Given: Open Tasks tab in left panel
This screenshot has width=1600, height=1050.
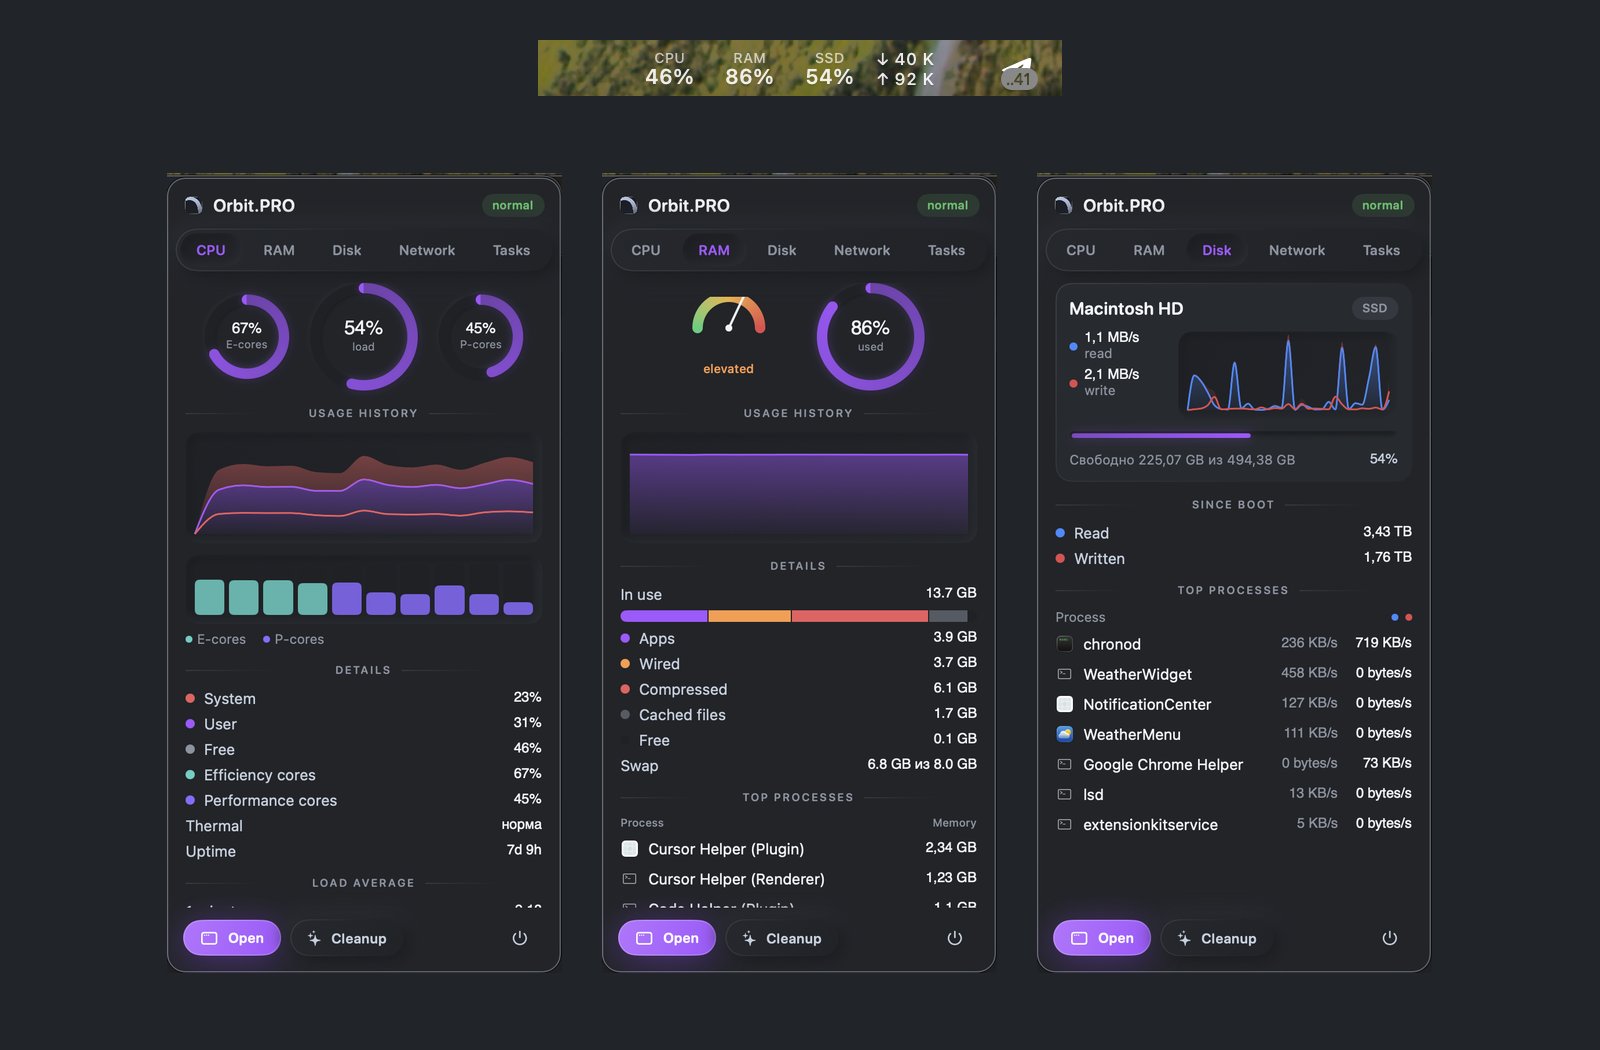Looking at the screenshot, I should coord(511,250).
